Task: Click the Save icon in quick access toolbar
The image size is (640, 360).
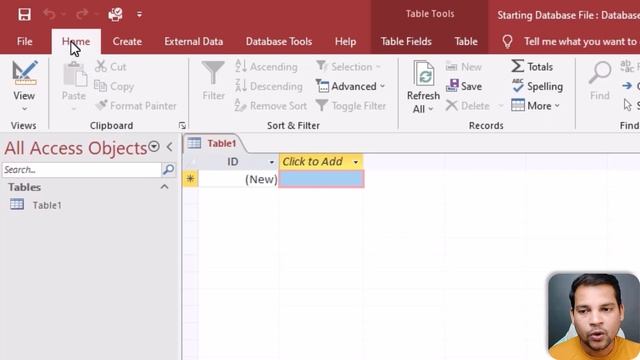Action: click(24, 15)
